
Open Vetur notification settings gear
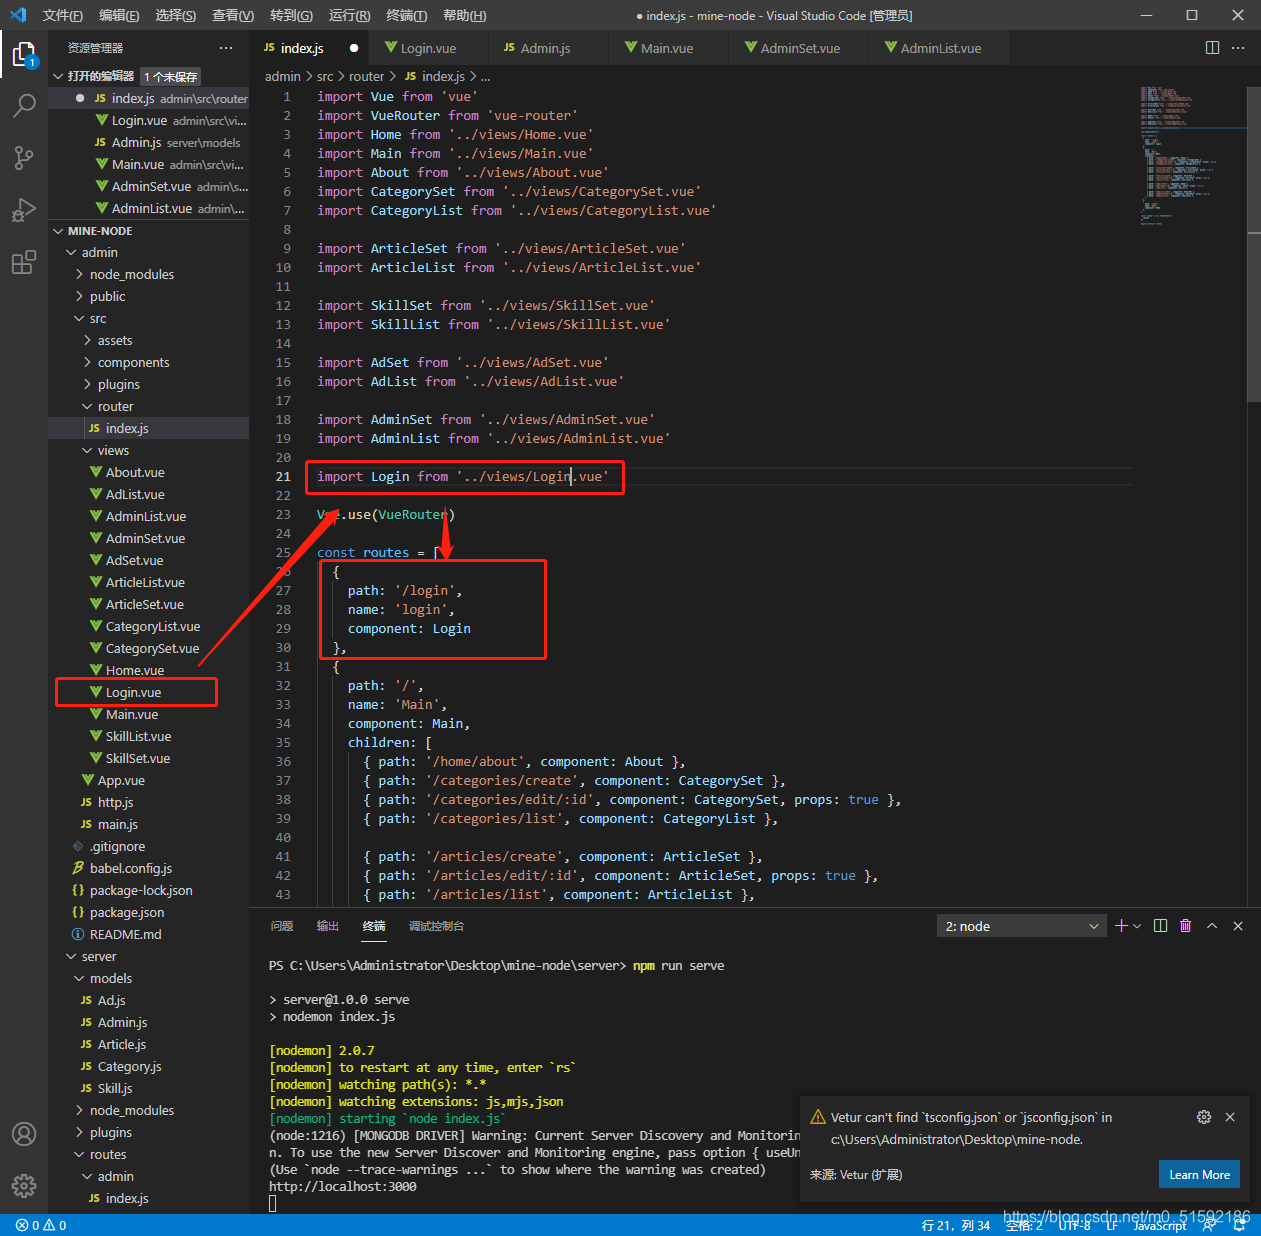(1204, 1117)
